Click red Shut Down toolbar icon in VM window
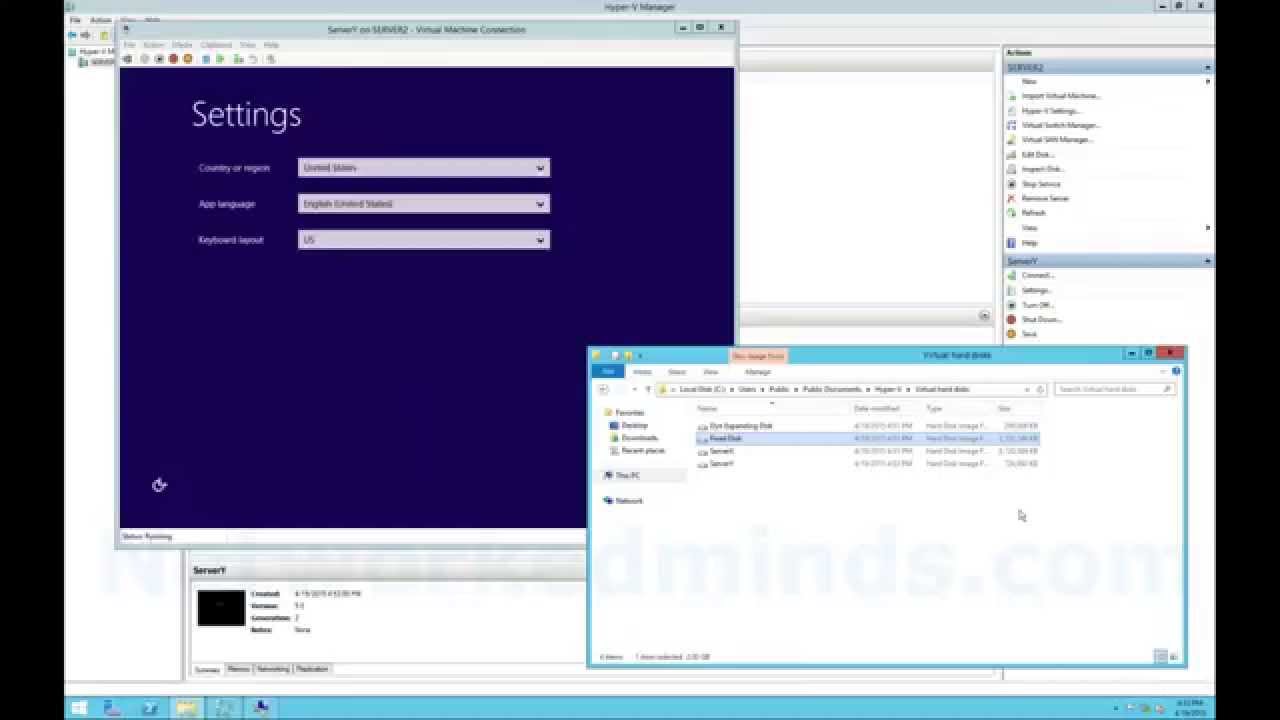Image resolution: width=1280 pixels, height=720 pixels. 173,59
